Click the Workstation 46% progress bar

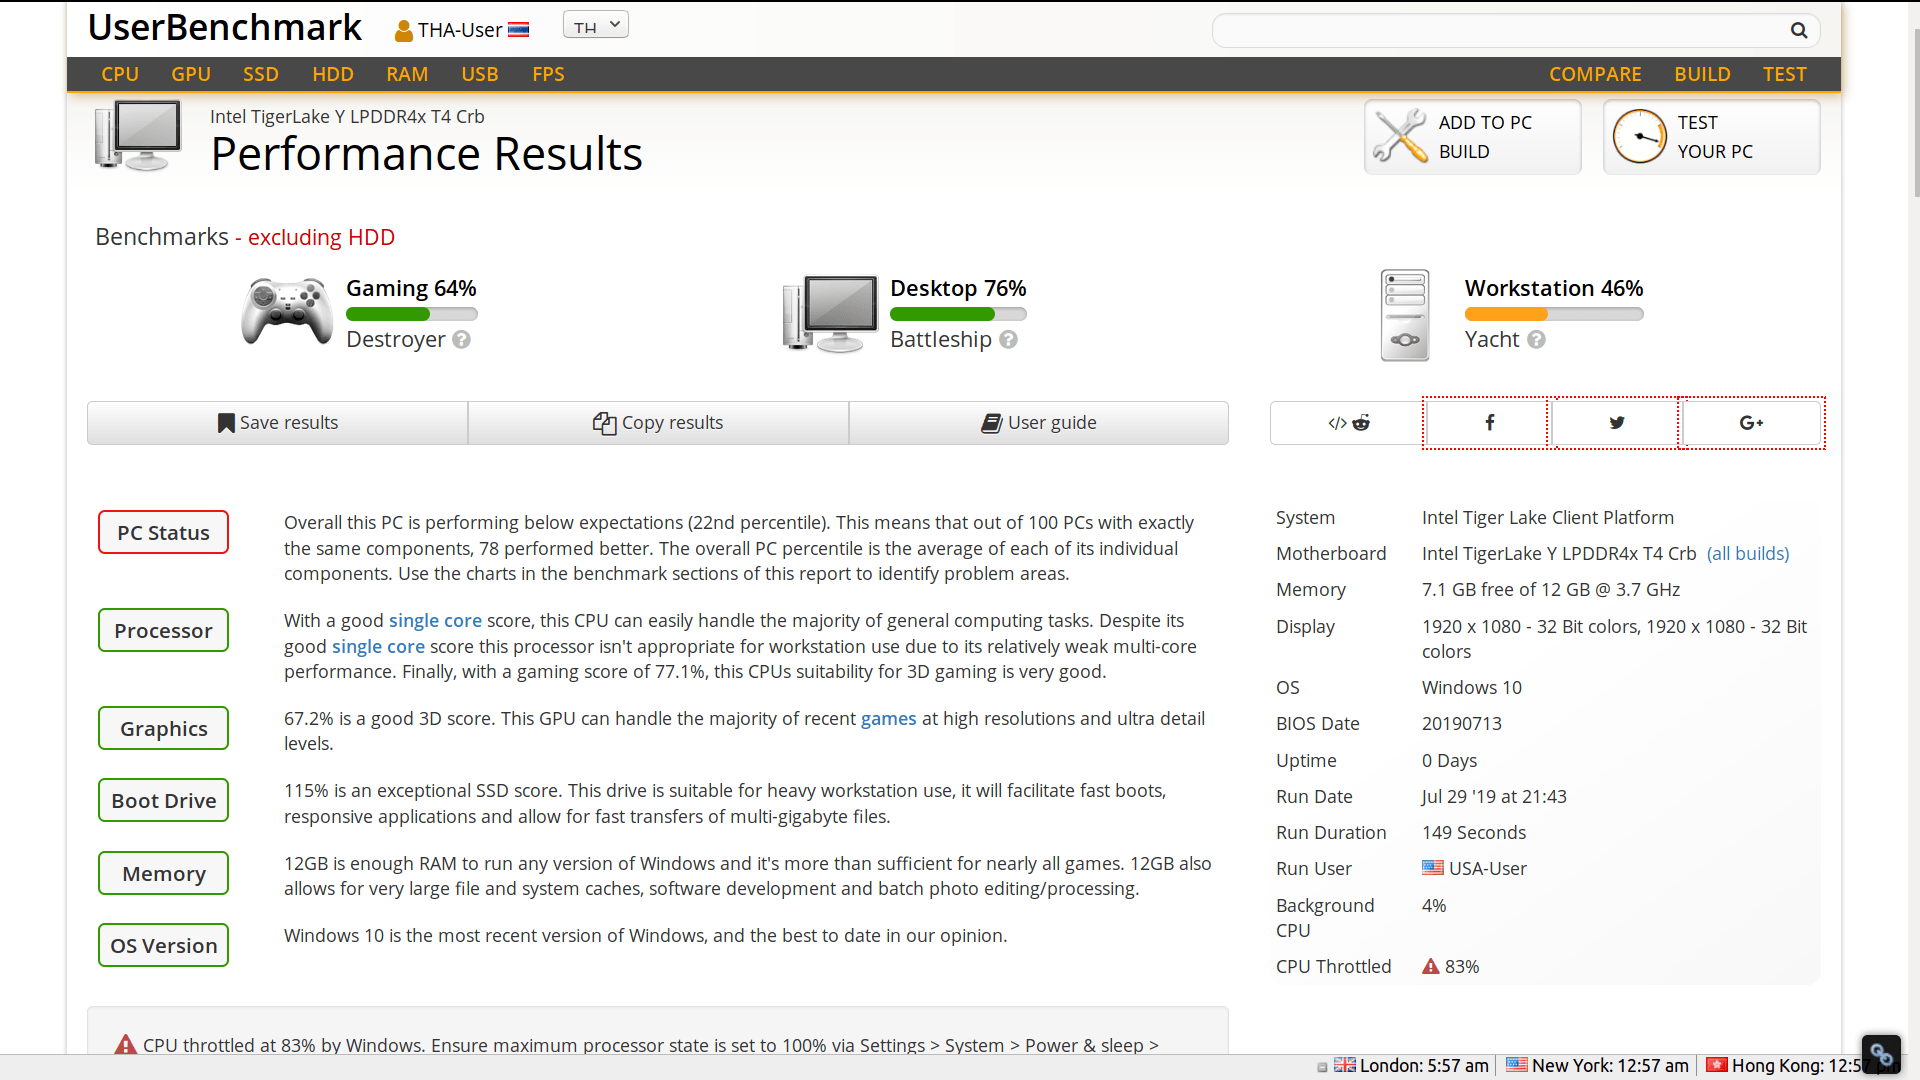(x=1554, y=314)
